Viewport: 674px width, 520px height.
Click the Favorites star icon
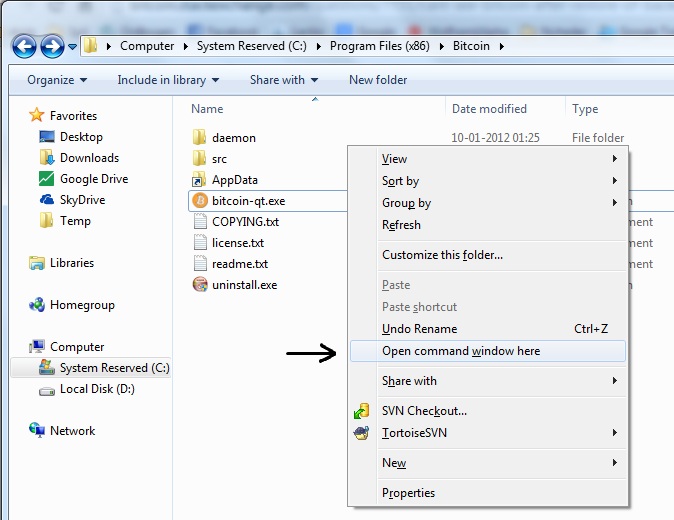[x=37, y=115]
